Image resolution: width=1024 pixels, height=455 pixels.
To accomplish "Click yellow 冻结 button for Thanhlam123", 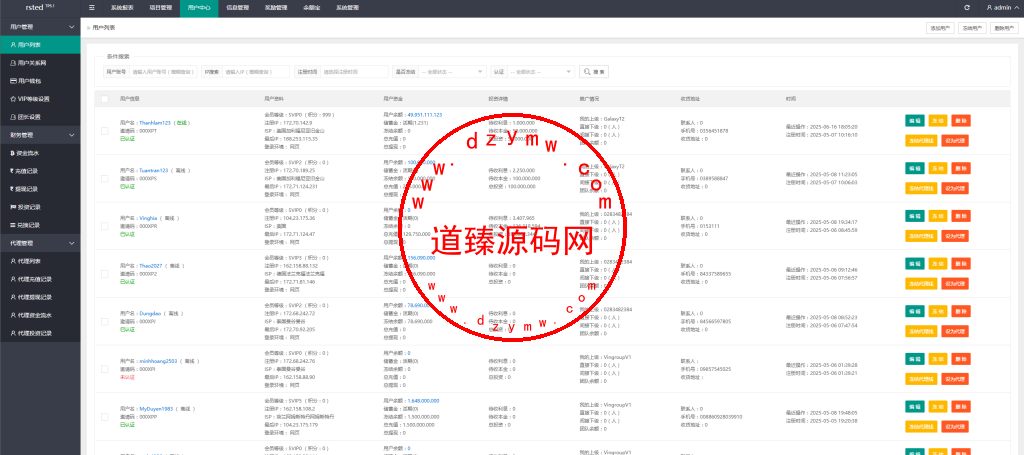I will (x=937, y=121).
